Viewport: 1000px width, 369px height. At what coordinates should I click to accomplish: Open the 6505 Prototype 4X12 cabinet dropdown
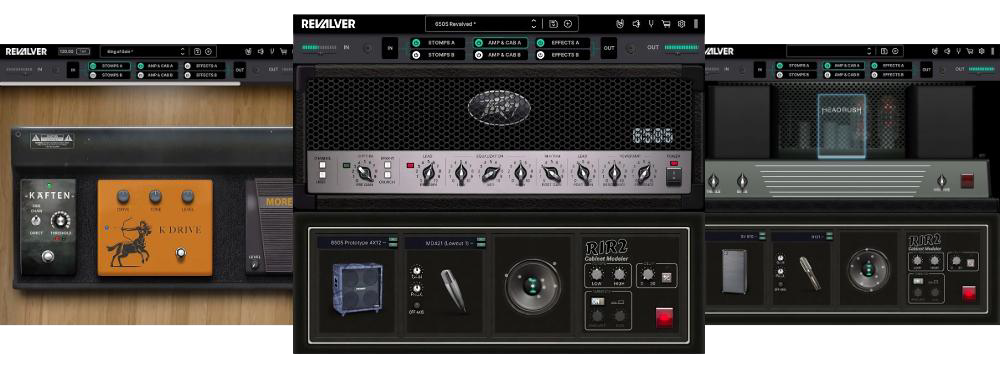[x=357, y=242]
